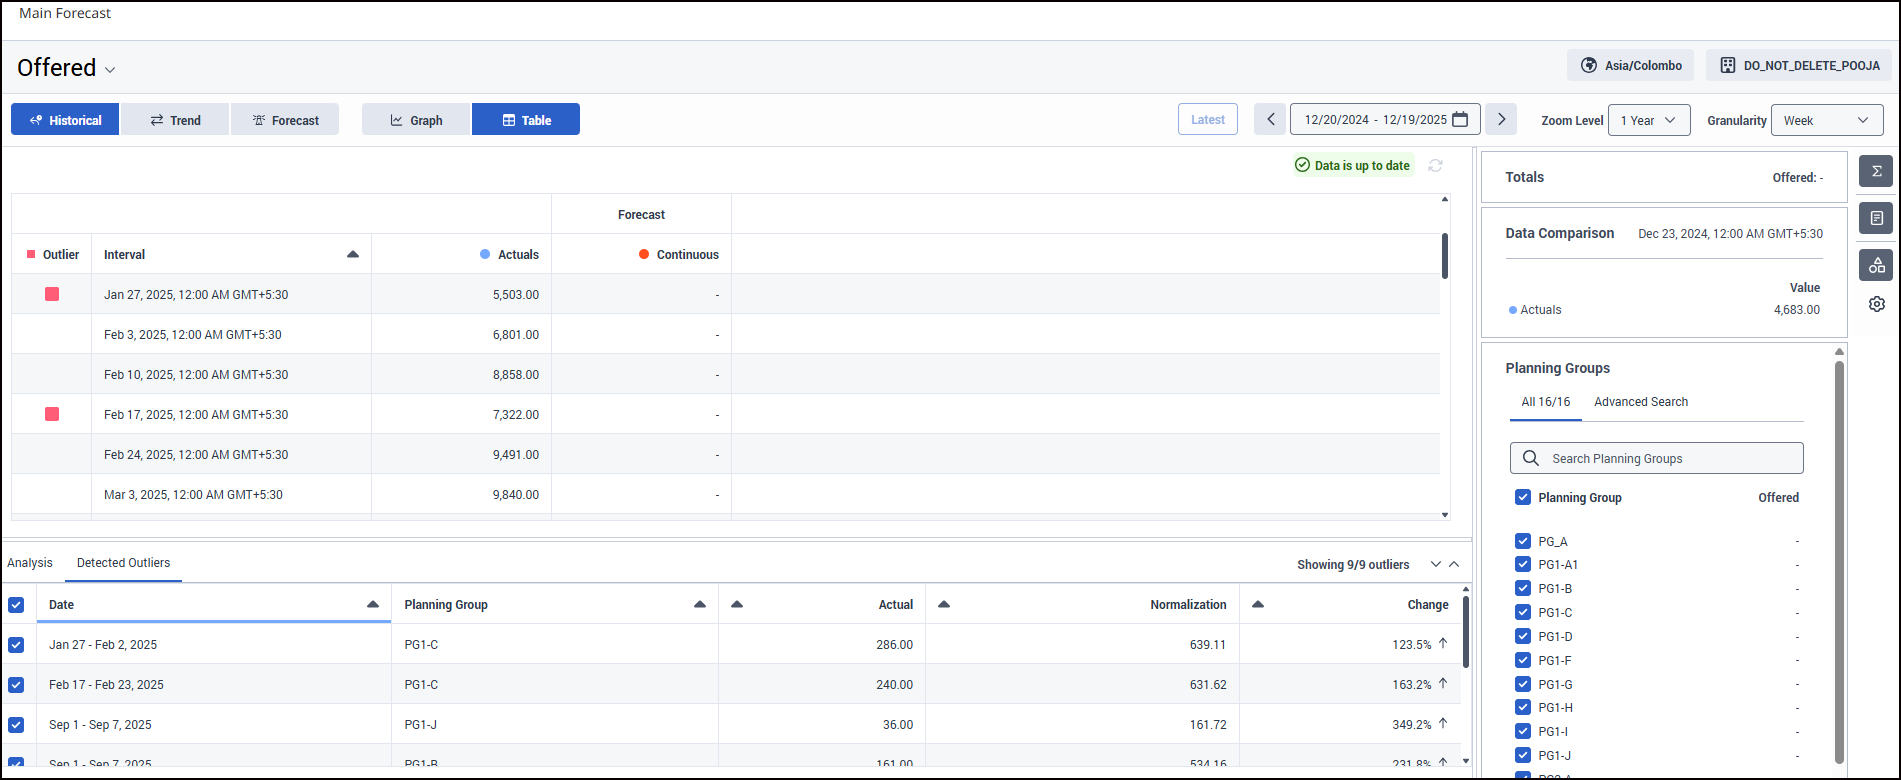Uncheck the PG1-B planning group
This screenshot has width=1901, height=780.
[x=1523, y=588]
